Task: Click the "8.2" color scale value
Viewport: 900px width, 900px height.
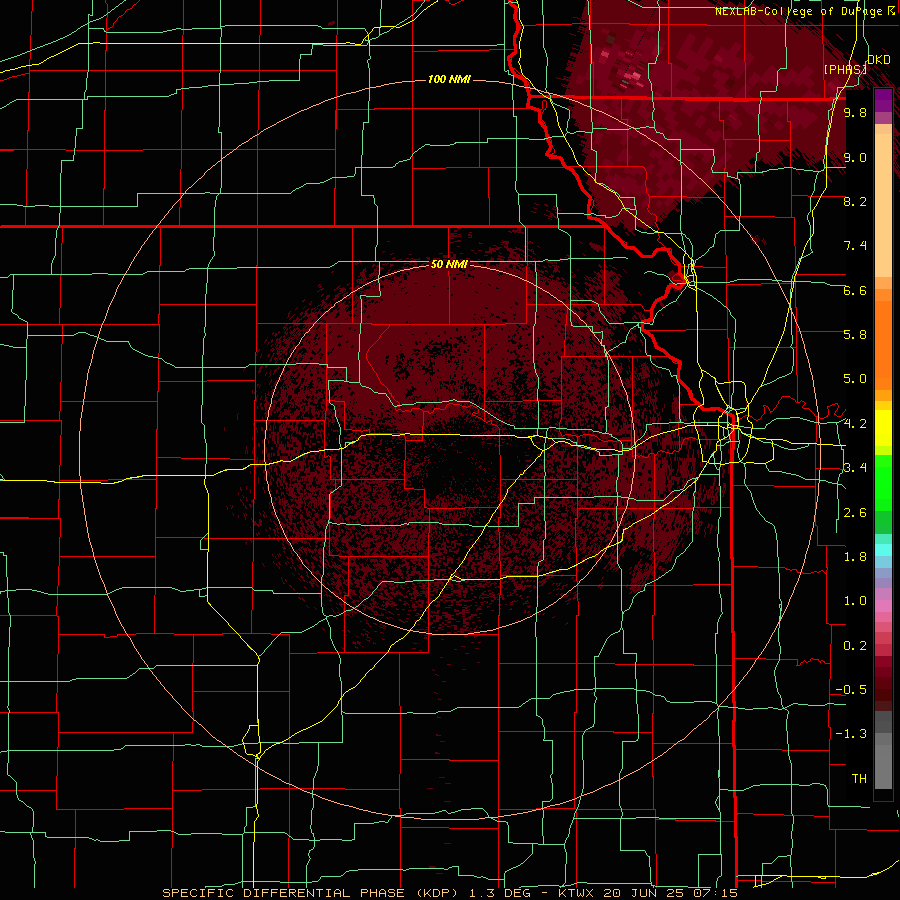Action: (855, 201)
